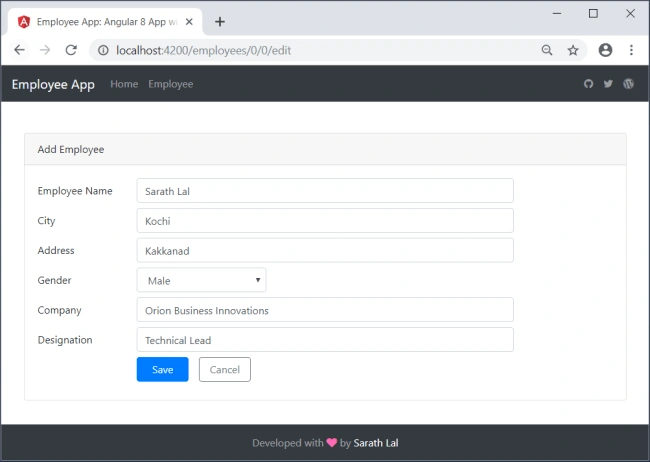Close the Chrome window
The width and height of the screenshot is (650, 462).
(x=630, y=14)
